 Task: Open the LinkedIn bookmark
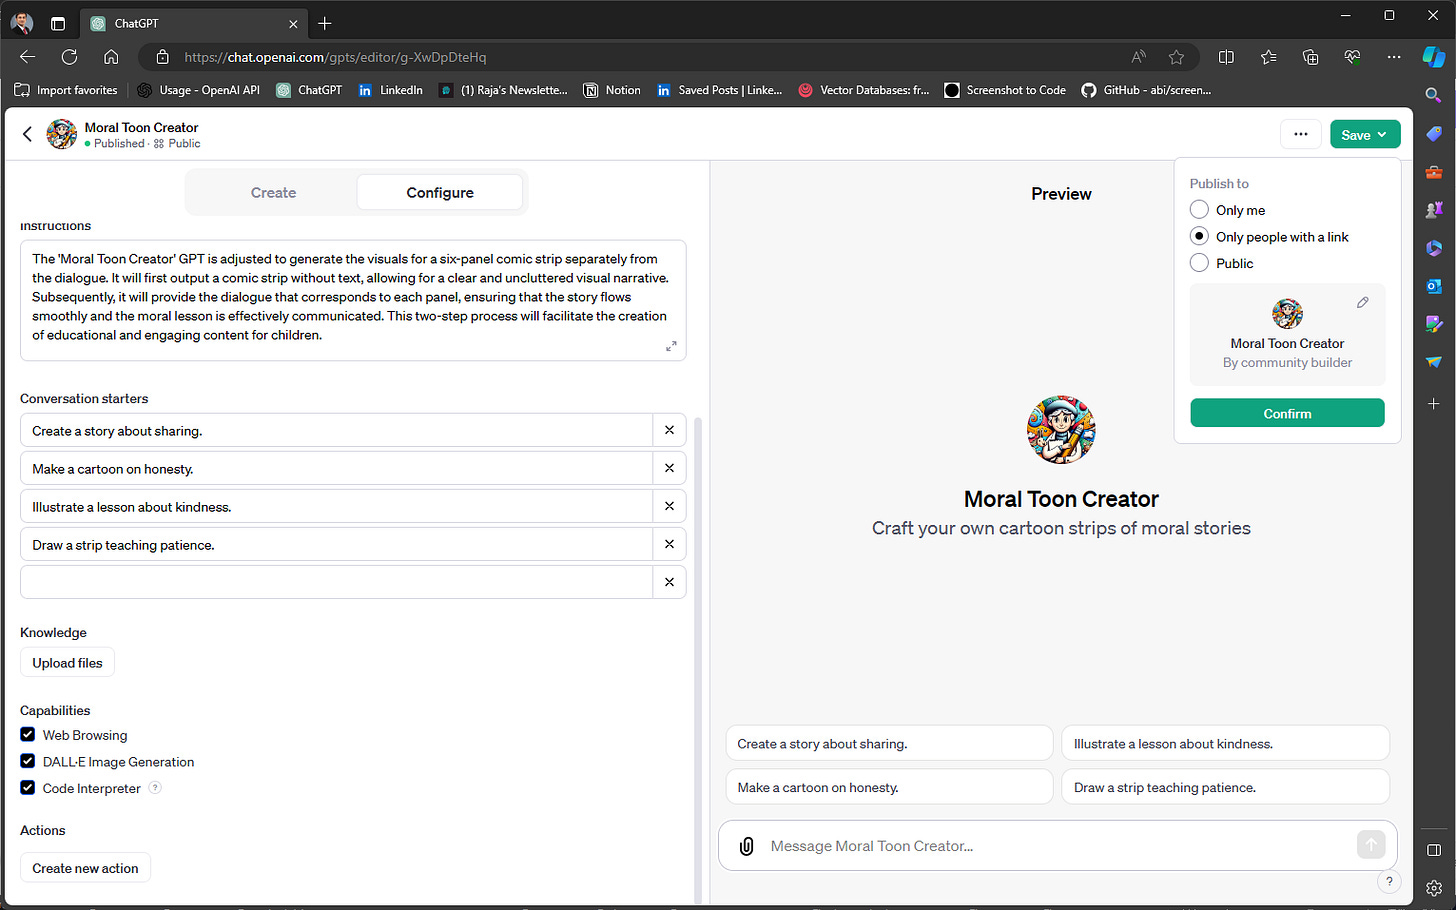(390, 90)
